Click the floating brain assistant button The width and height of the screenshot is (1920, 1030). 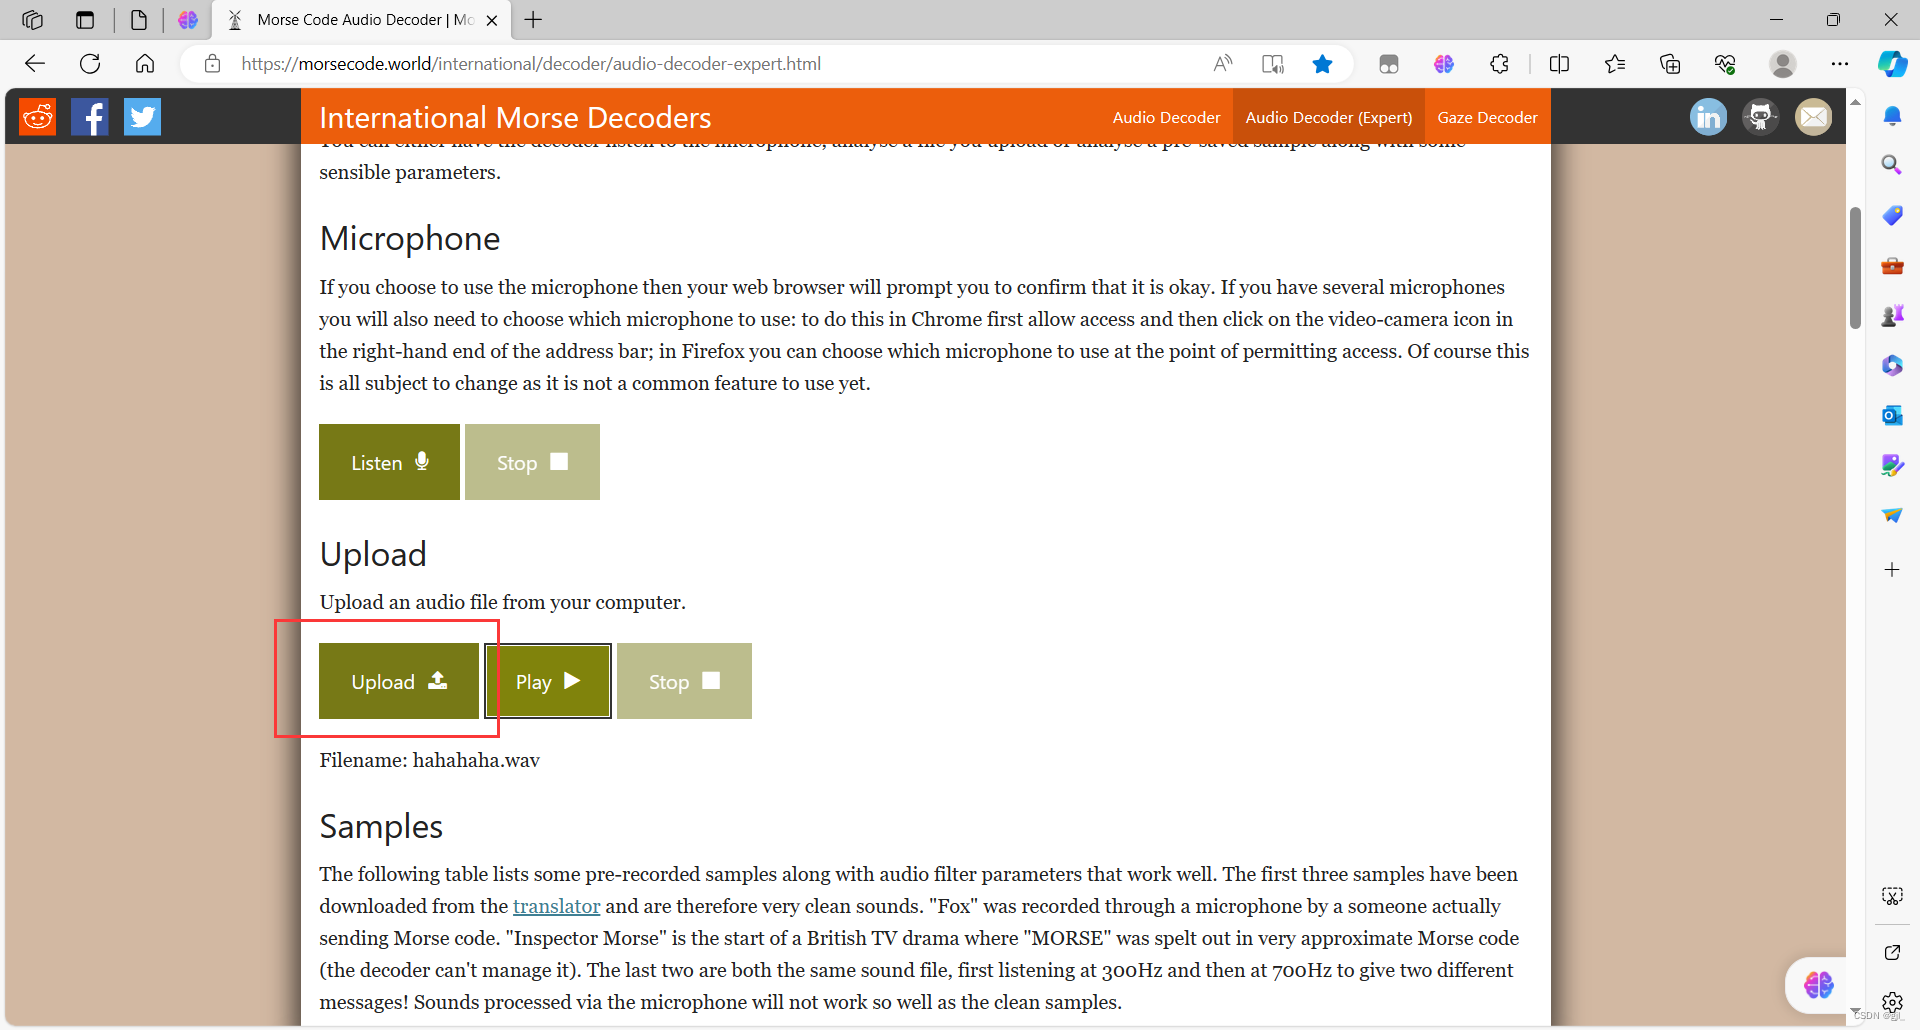(1819, 985)
